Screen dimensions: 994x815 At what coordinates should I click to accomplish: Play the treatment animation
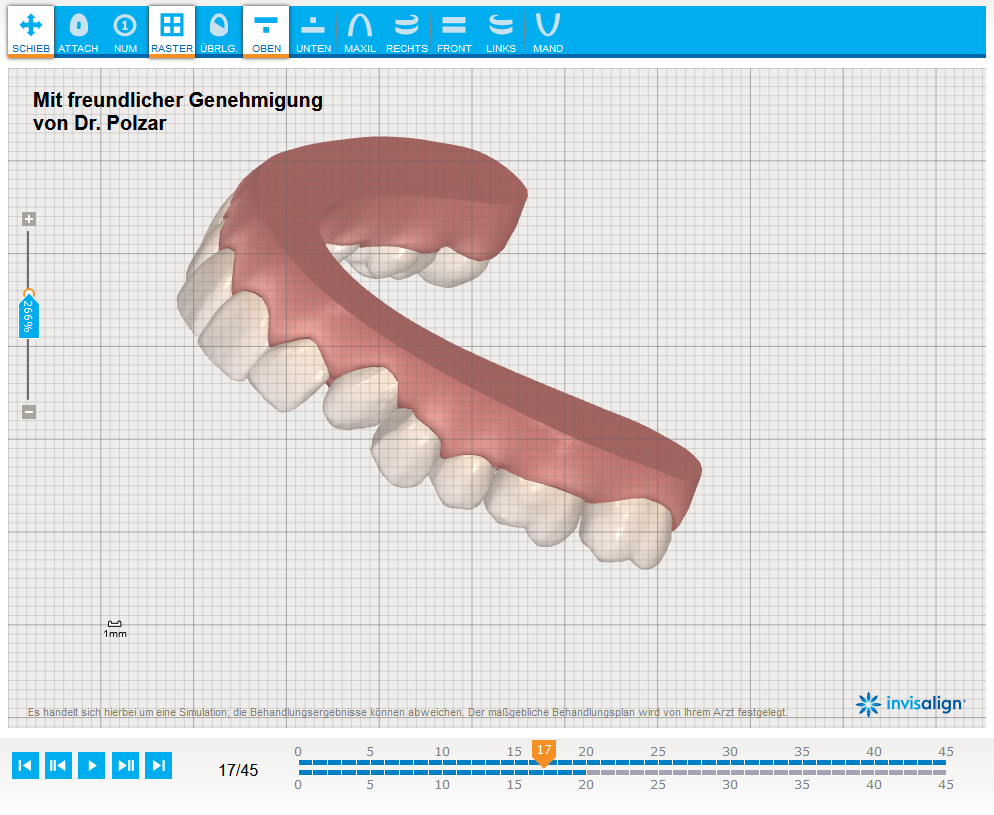92,766
